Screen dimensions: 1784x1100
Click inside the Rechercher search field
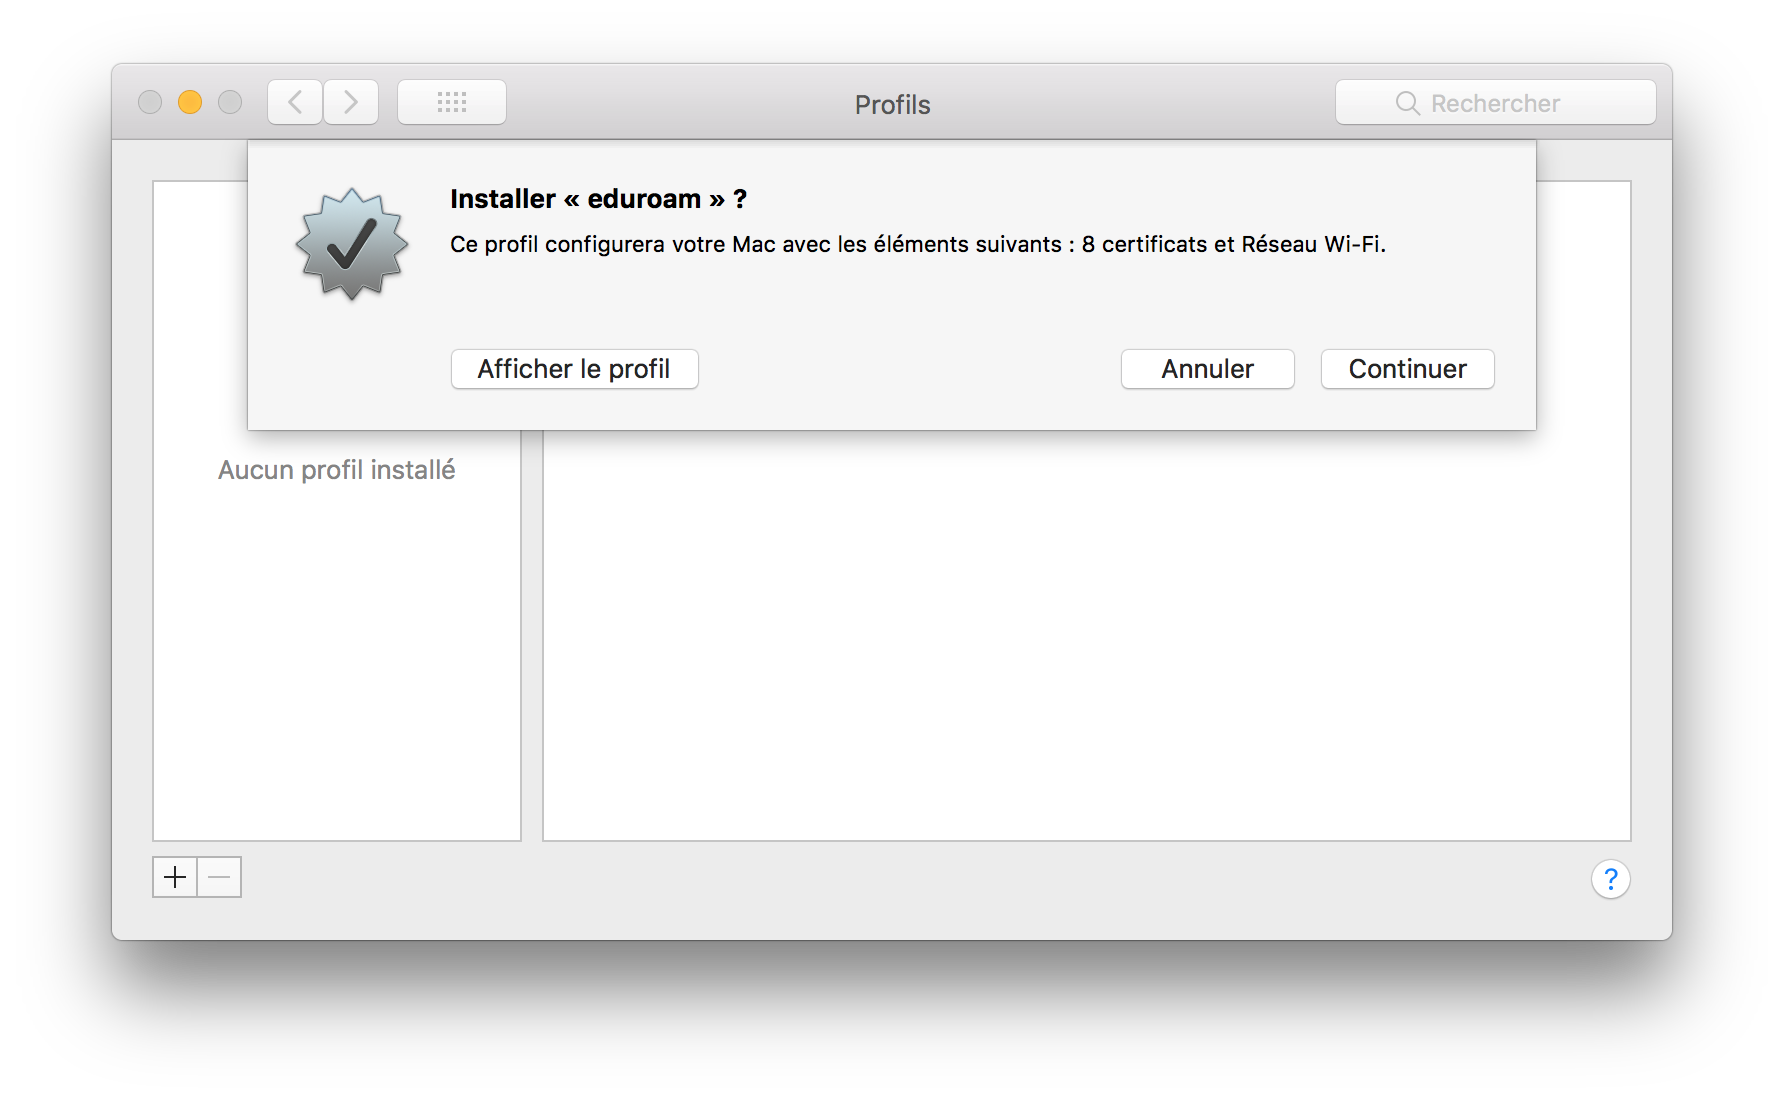tap(1495, 102)
